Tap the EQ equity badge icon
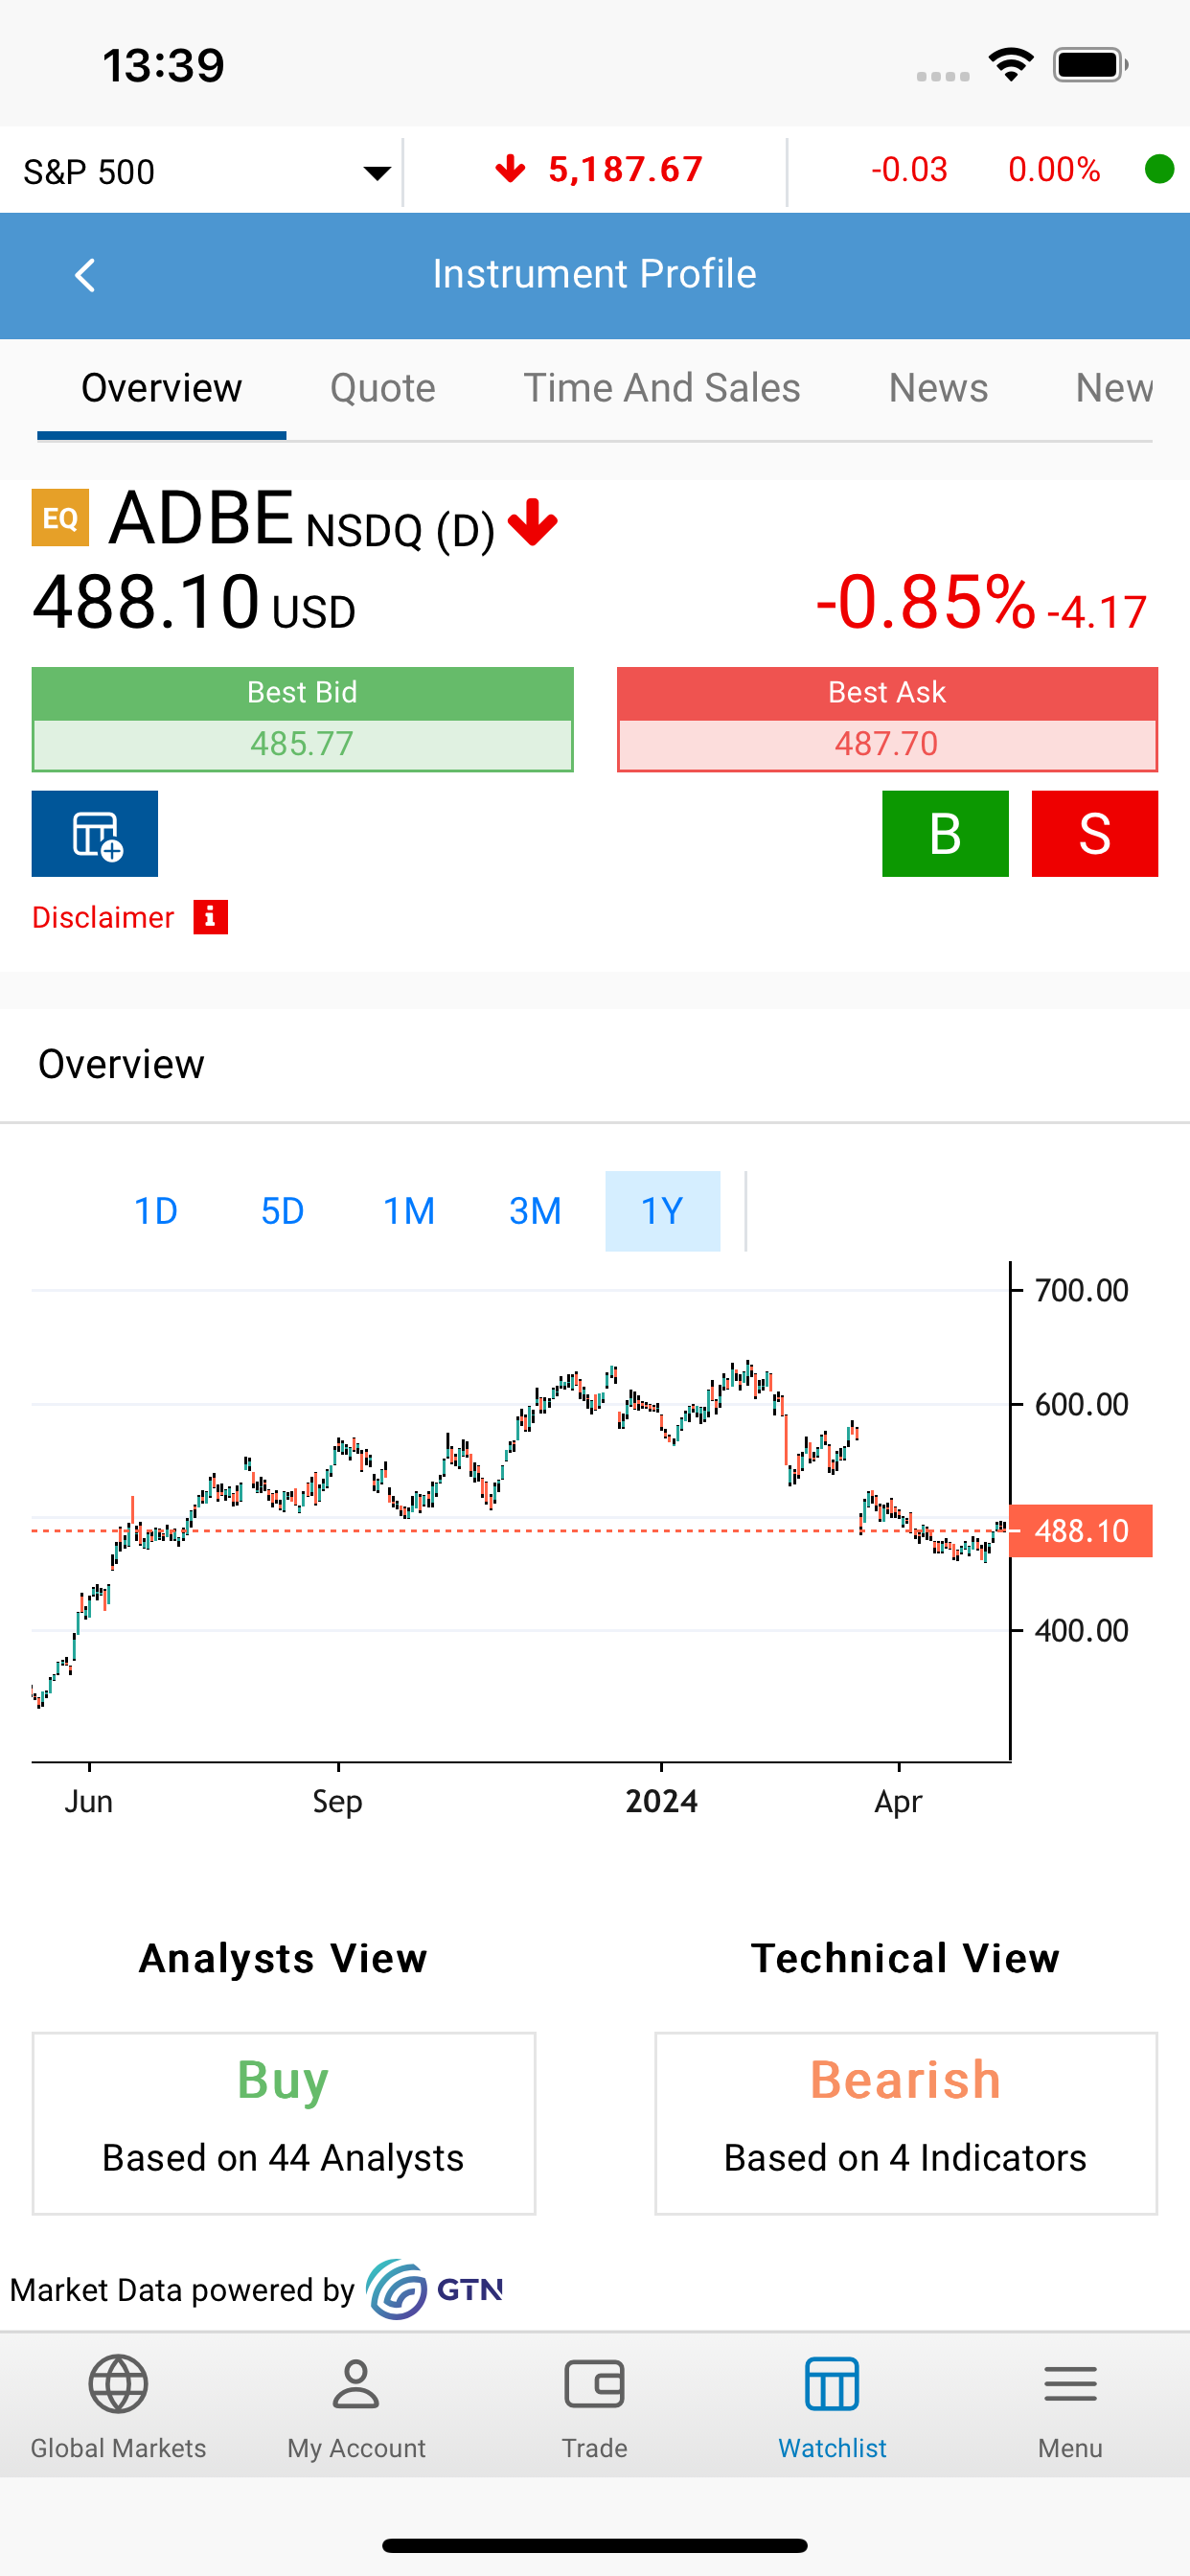The height and width of the screenshot is (2576, 1190). 60,518
